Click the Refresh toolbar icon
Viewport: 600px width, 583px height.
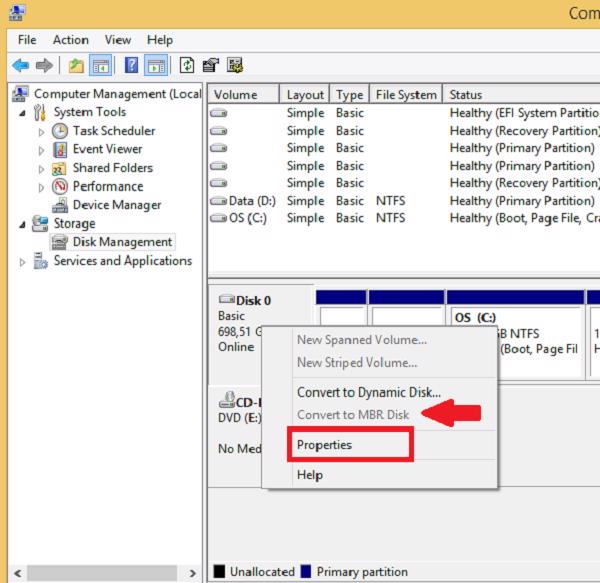point(186,65)
